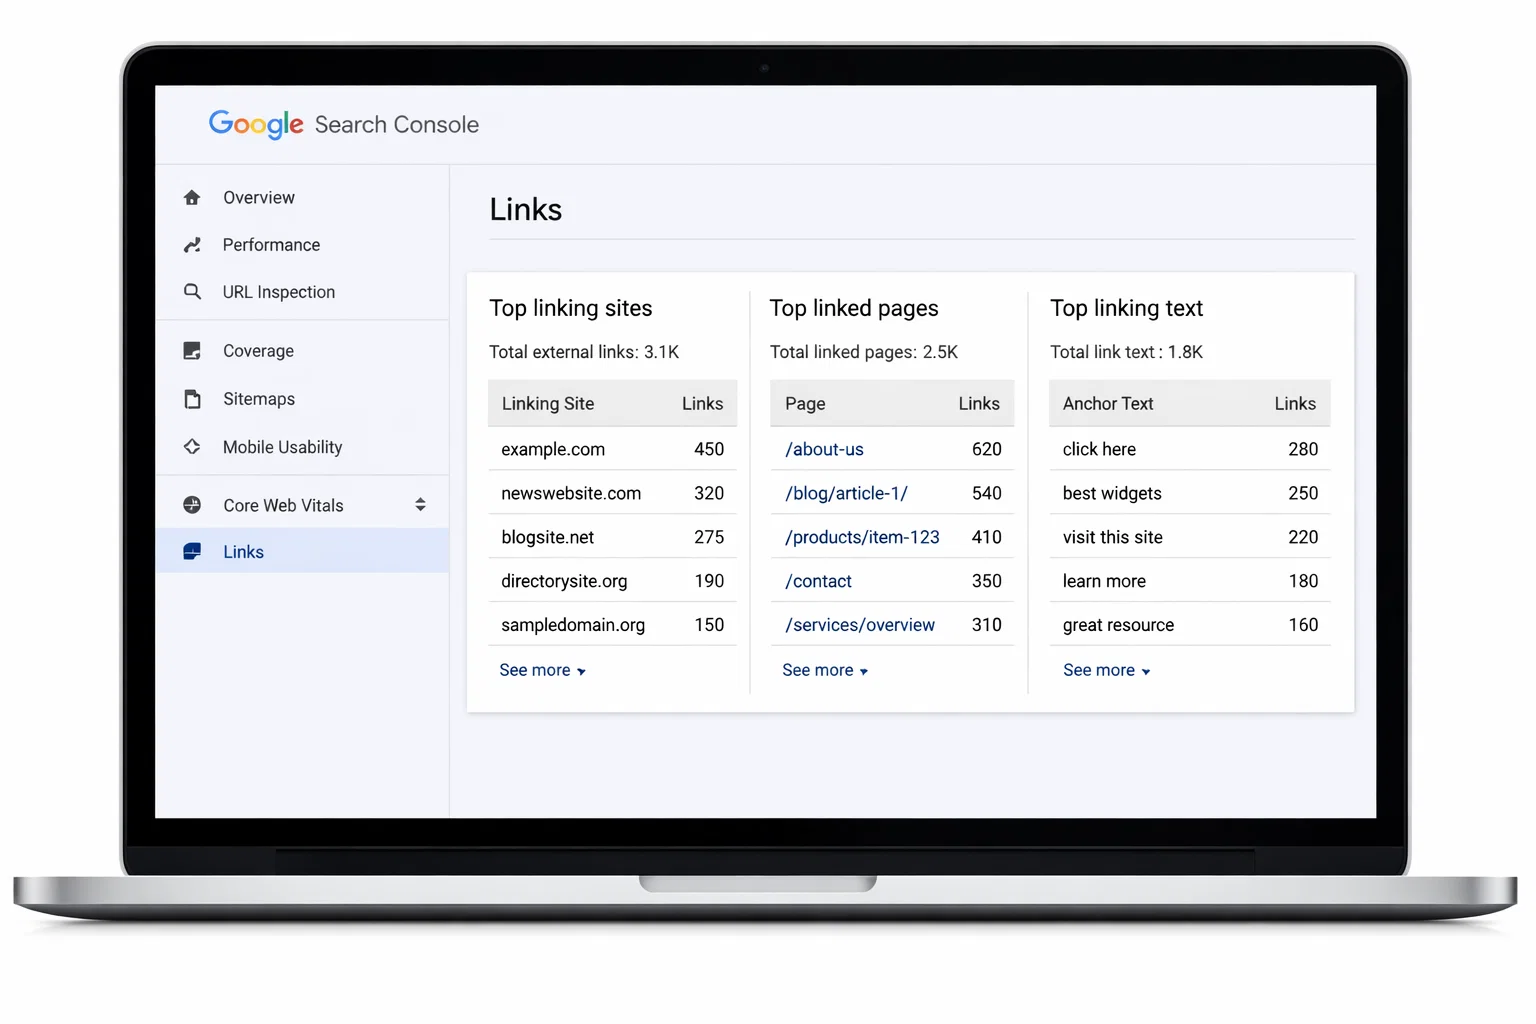Screen dimensions: 1536x1024
Task: Select the Performance chart icon
Action: 192,244
